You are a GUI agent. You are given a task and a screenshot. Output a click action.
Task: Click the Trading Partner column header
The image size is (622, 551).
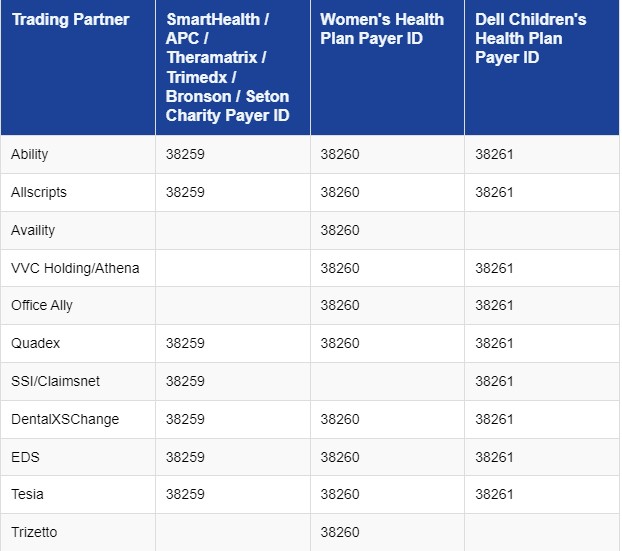pyautogui.click(x=70, y=20)
